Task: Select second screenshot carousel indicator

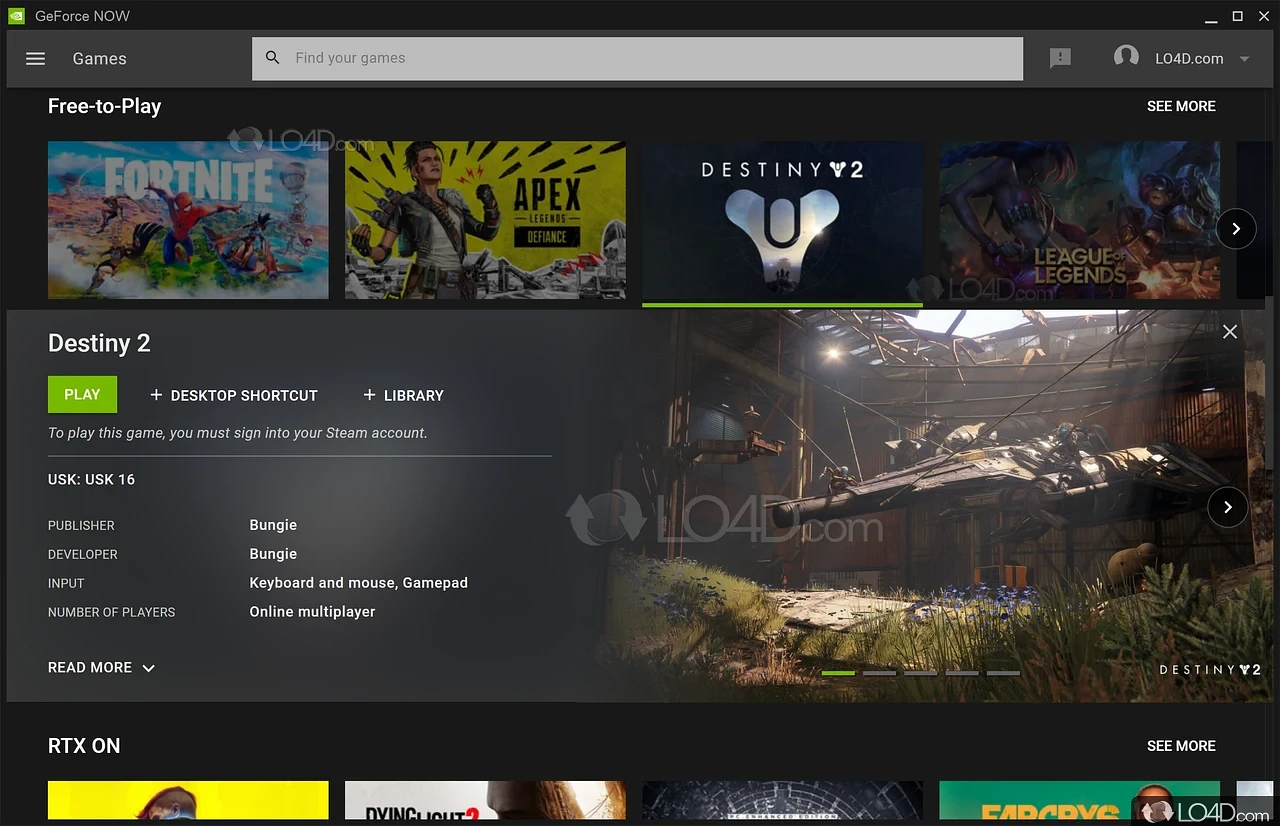Action: click(880, 673)
